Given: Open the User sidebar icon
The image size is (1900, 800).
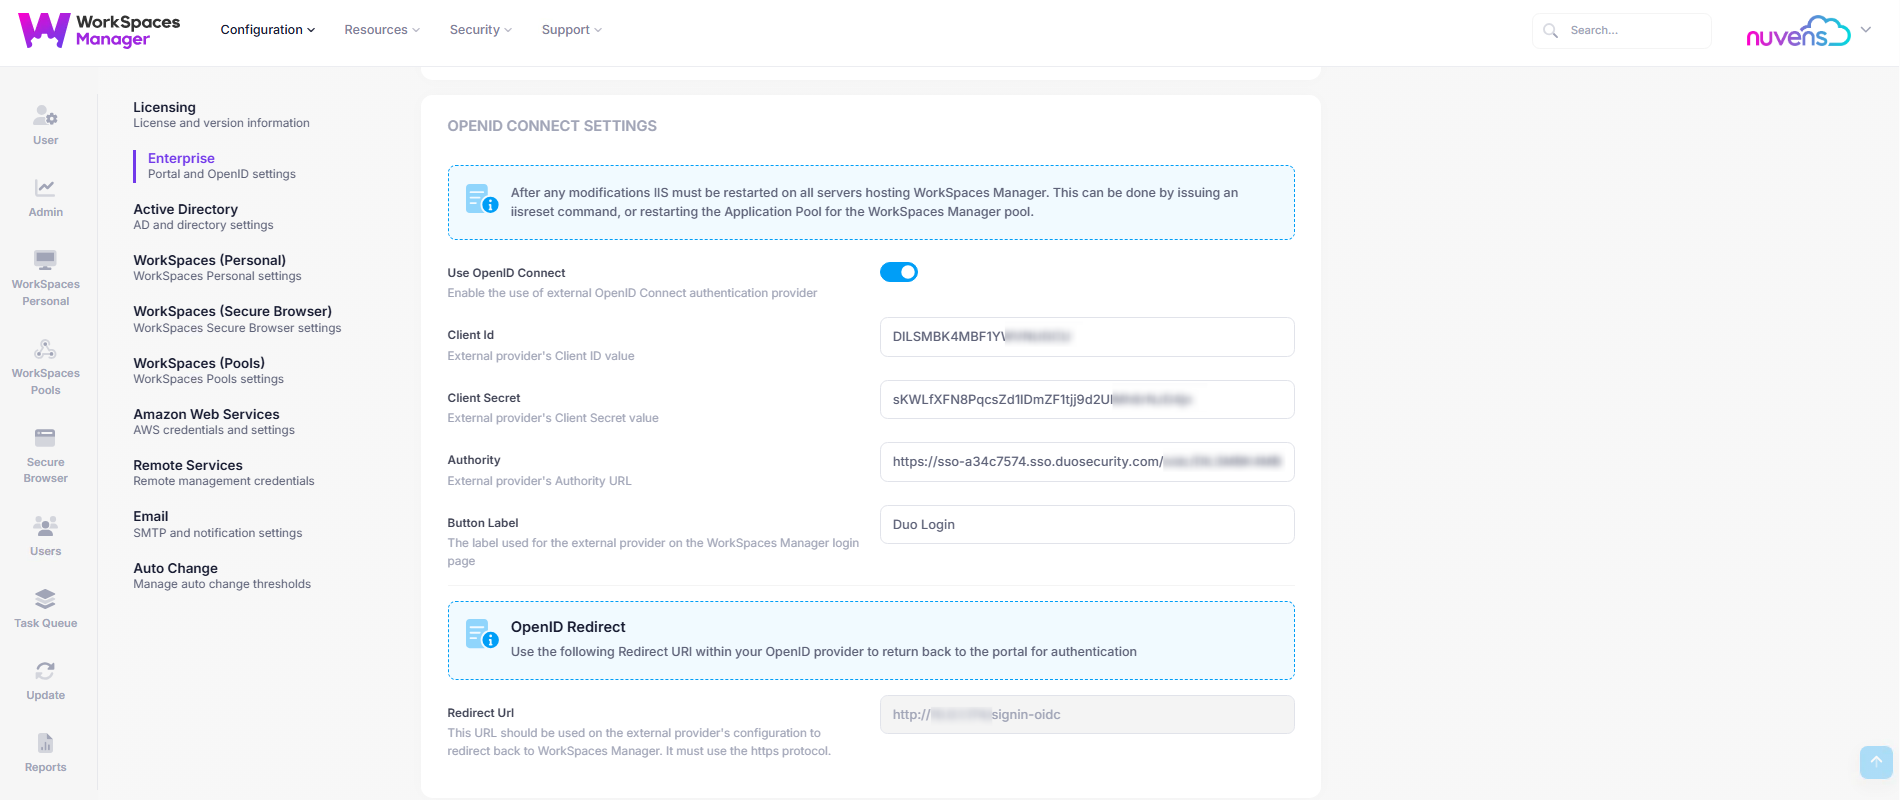Looking at the screenshot, I should click(x=45, y=118).
